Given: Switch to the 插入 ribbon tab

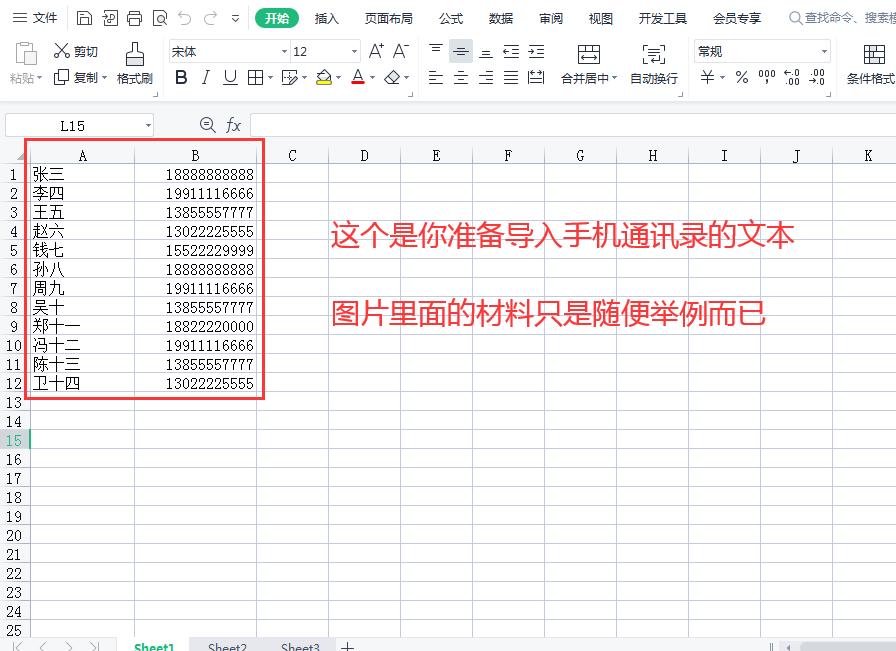Looking at the screenshot, I should coord(327,18).
